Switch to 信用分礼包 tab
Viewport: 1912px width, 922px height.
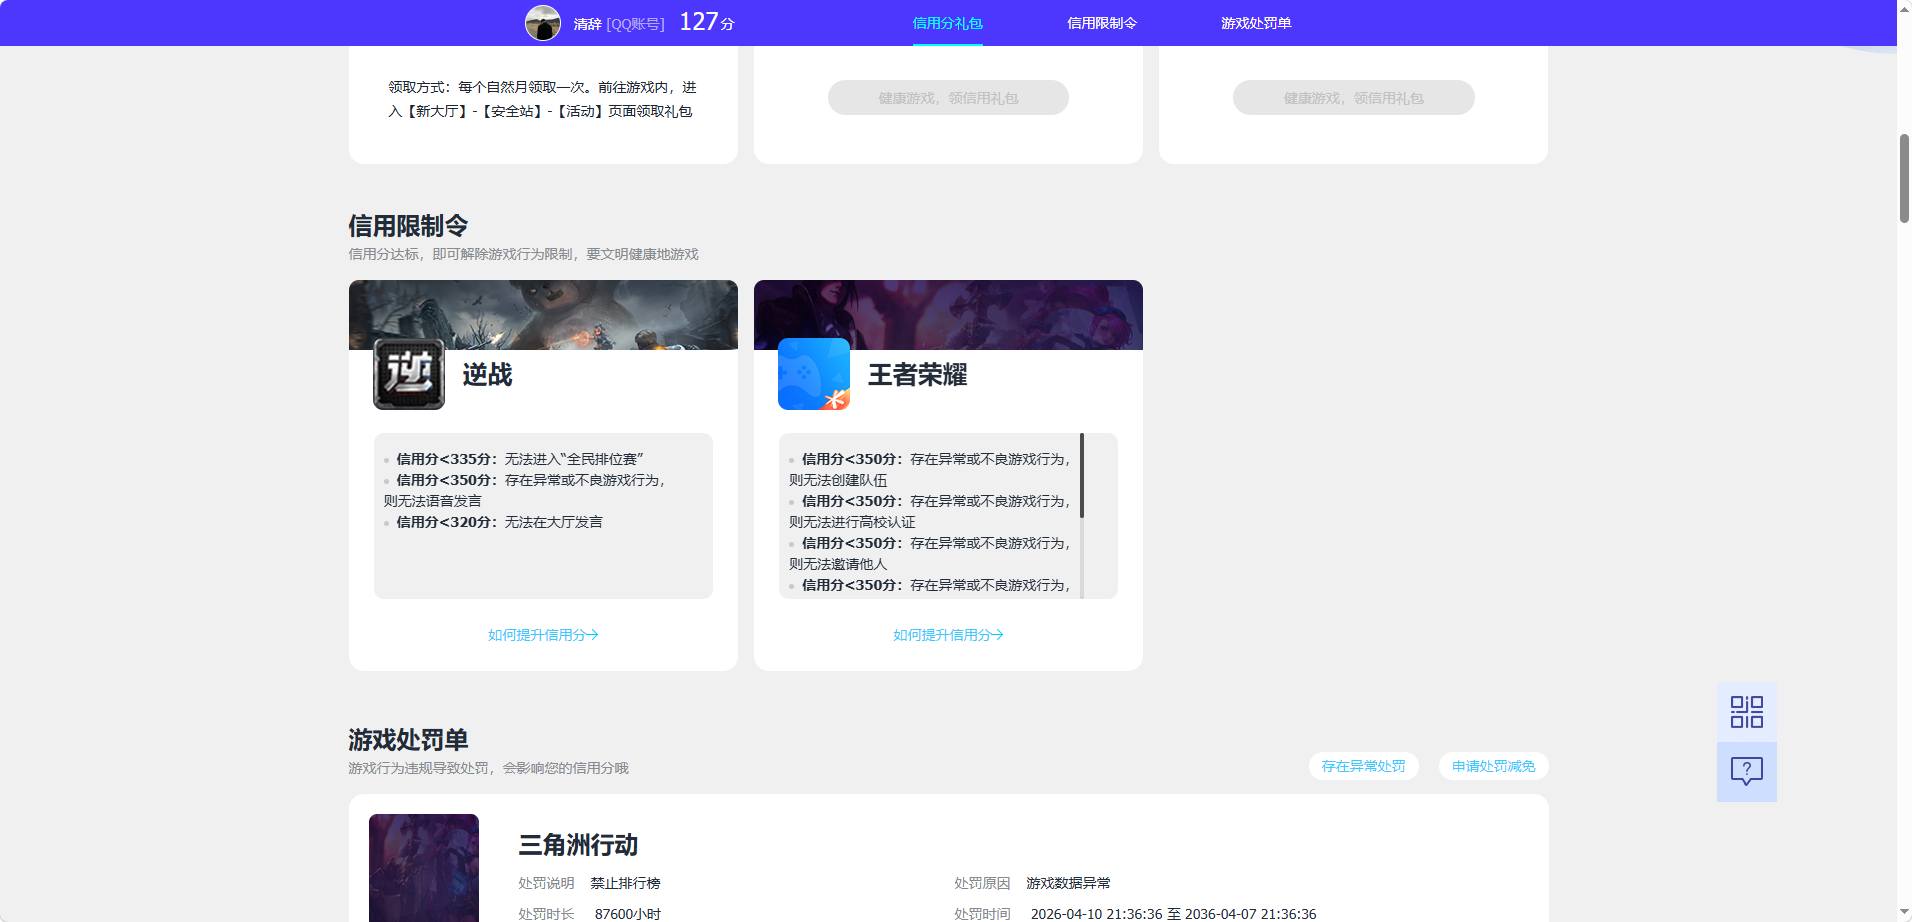947,23
